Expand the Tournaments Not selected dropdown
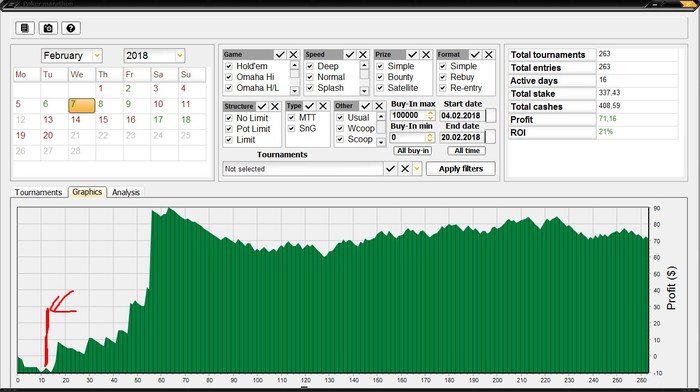The height and width of the screenshot is (392, 700). click(x=417, y=169)
